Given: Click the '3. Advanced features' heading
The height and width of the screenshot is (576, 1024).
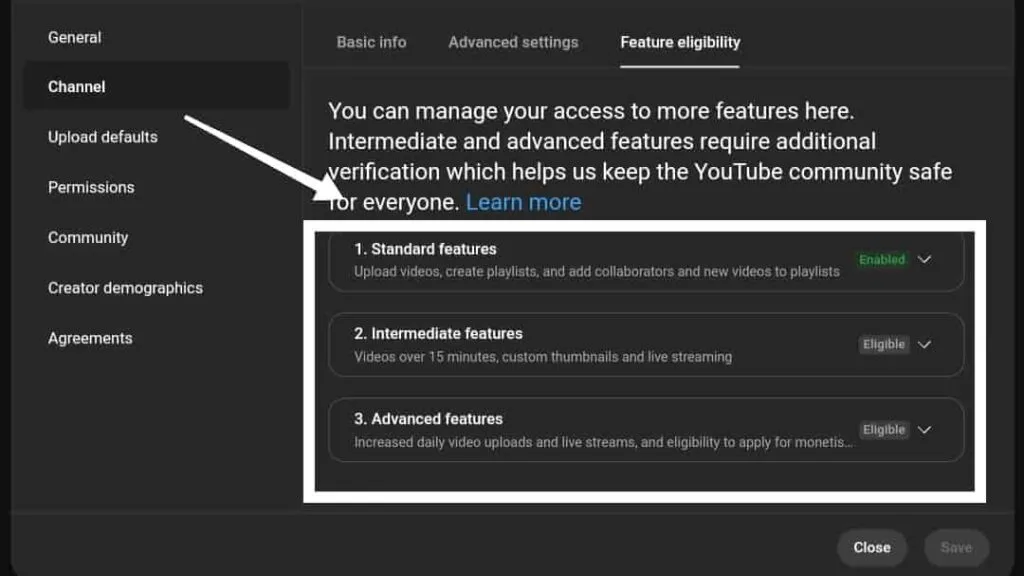Looking at the screenshot, I should pyautogui.click(x=428, y=419).
